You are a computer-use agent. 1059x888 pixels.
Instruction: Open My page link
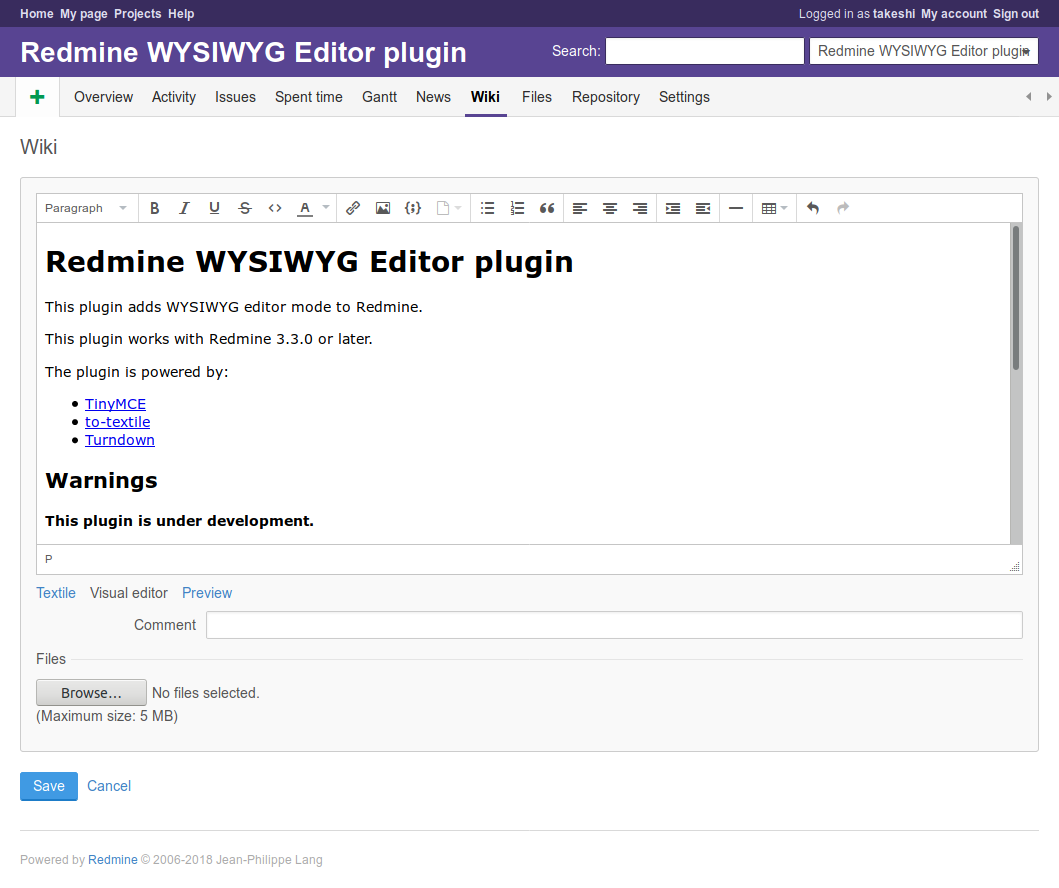(x=84, y=14)
